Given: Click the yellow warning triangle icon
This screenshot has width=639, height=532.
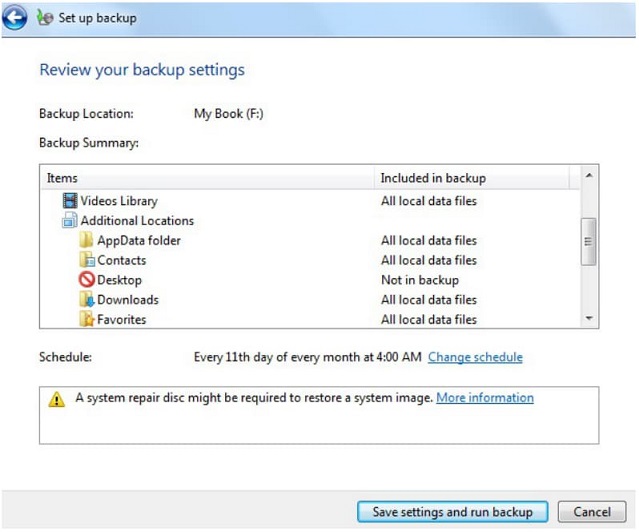Looking at the screenshot, I should pos(57,400).
